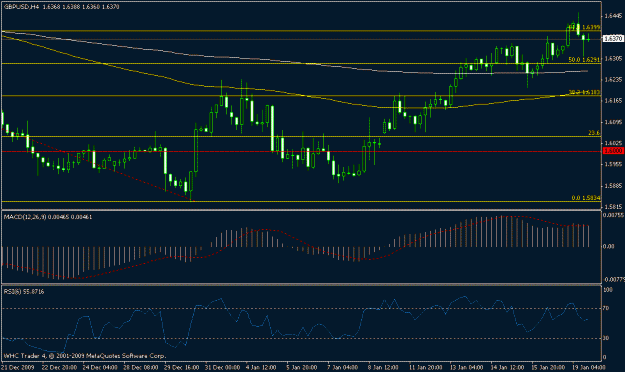Viewport: 625px width, 372px height.
Task: Click the 1.5955 price axis label
Action: point(613,164)
